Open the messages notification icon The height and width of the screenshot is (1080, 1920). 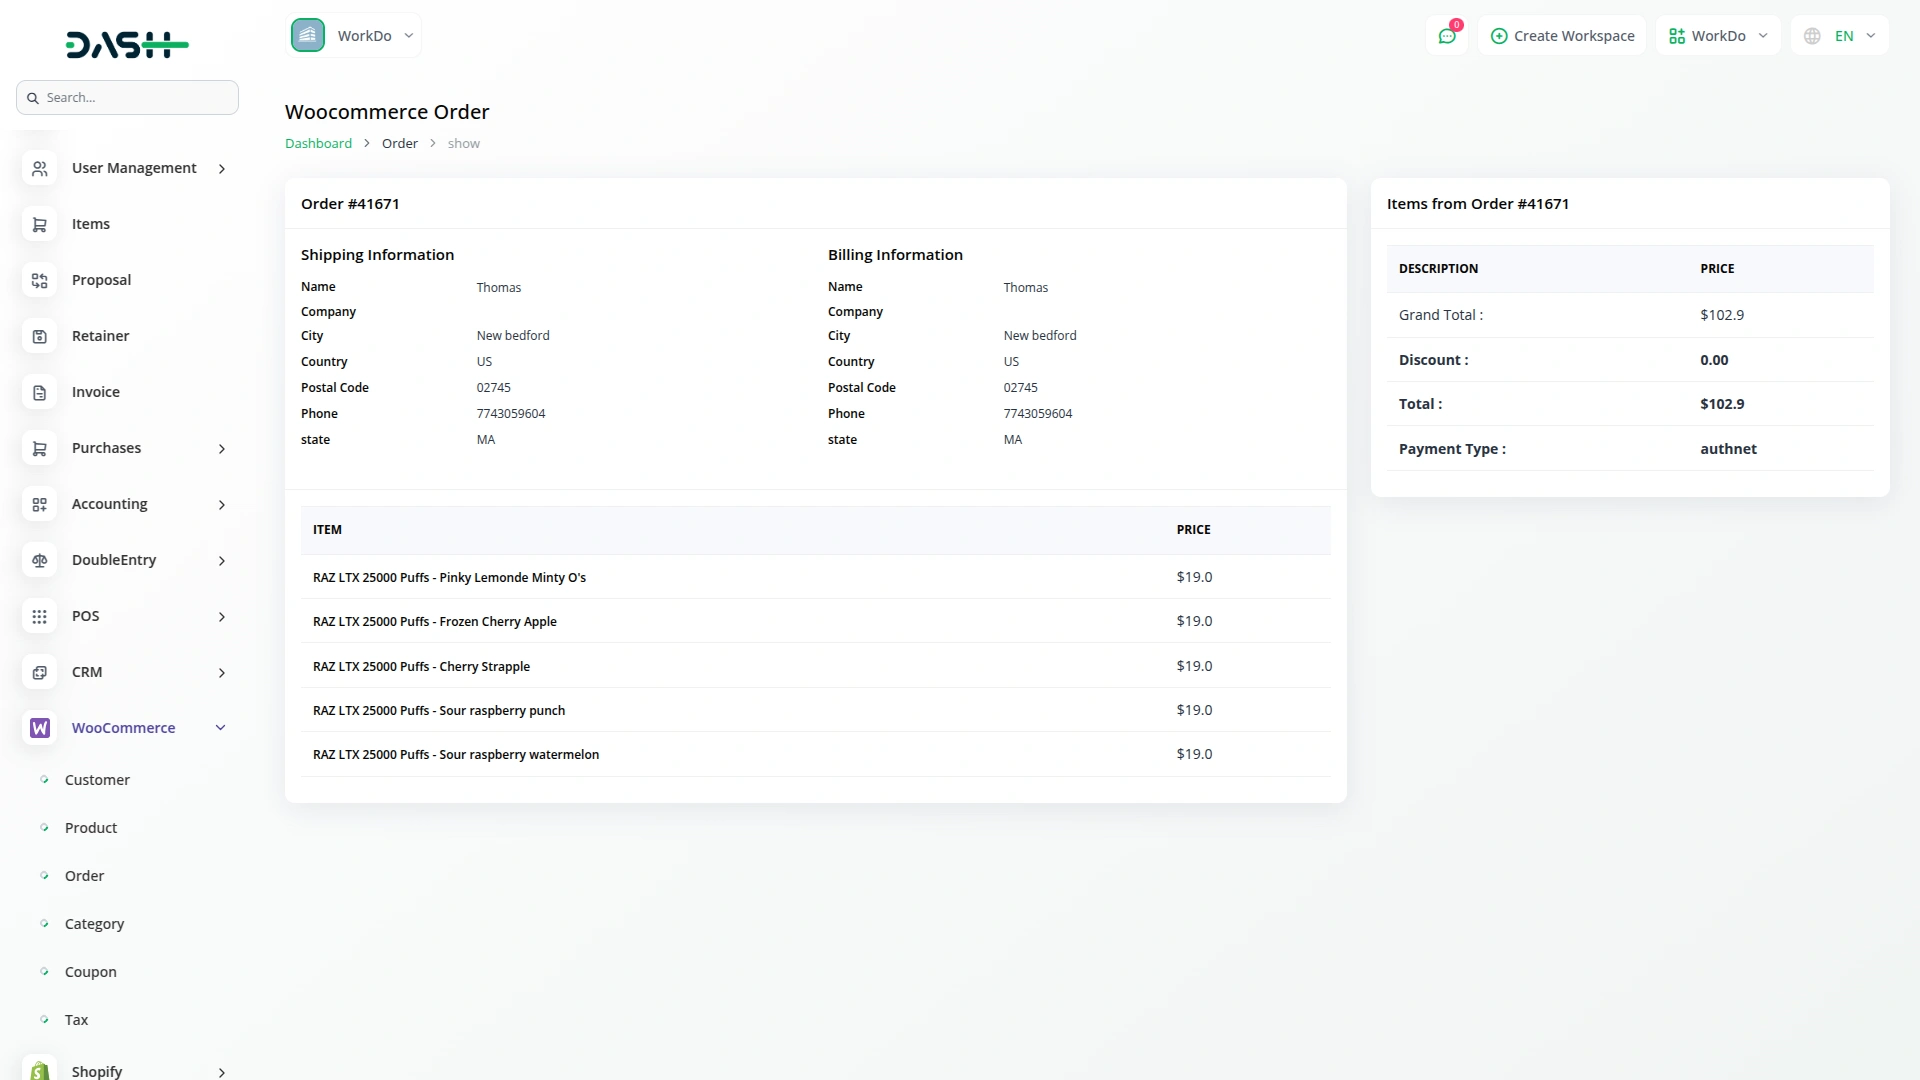[1447, 35]
